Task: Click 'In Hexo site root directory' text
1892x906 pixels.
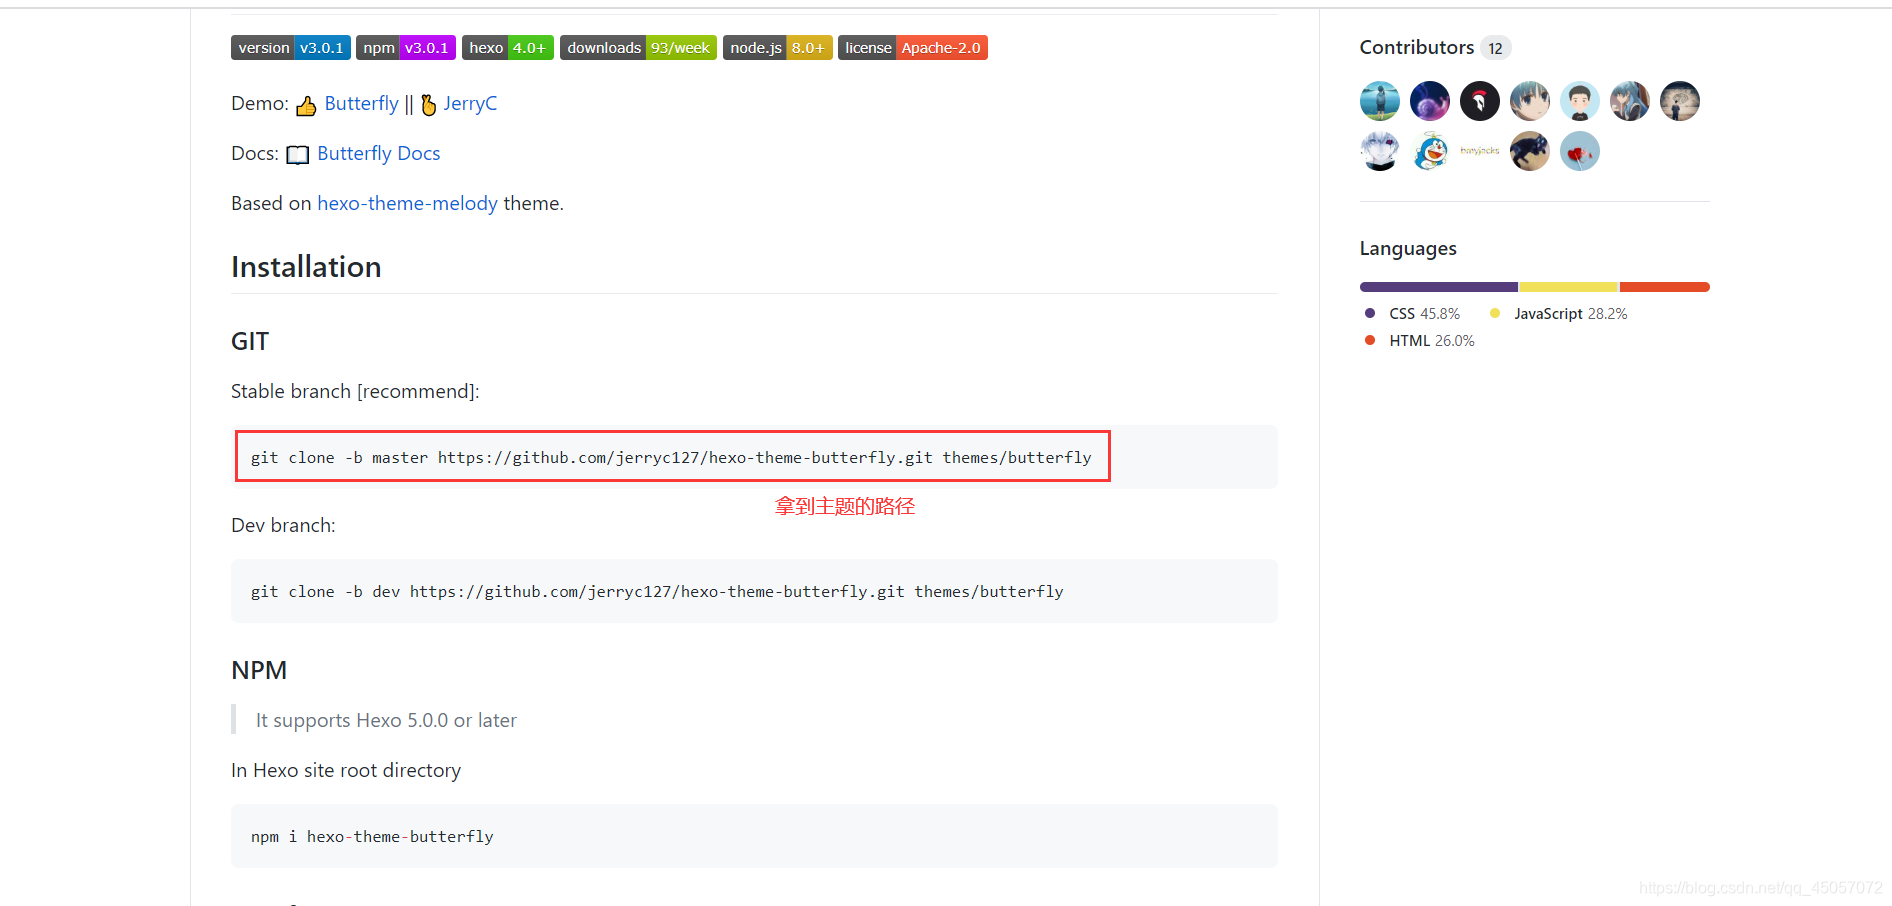Action: click(346, 771)
